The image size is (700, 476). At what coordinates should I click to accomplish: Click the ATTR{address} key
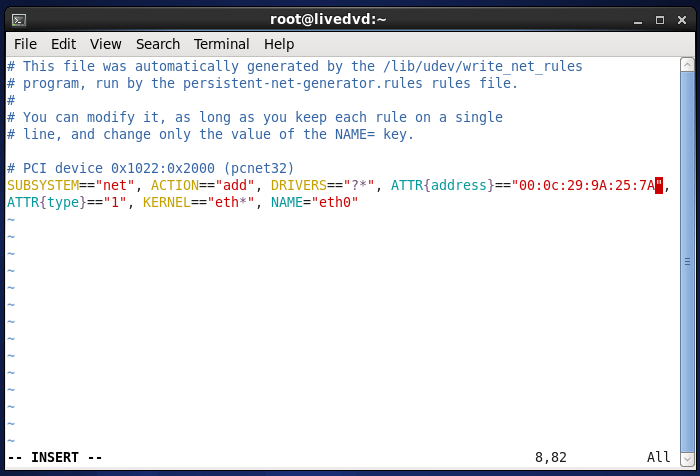[443, 185]
